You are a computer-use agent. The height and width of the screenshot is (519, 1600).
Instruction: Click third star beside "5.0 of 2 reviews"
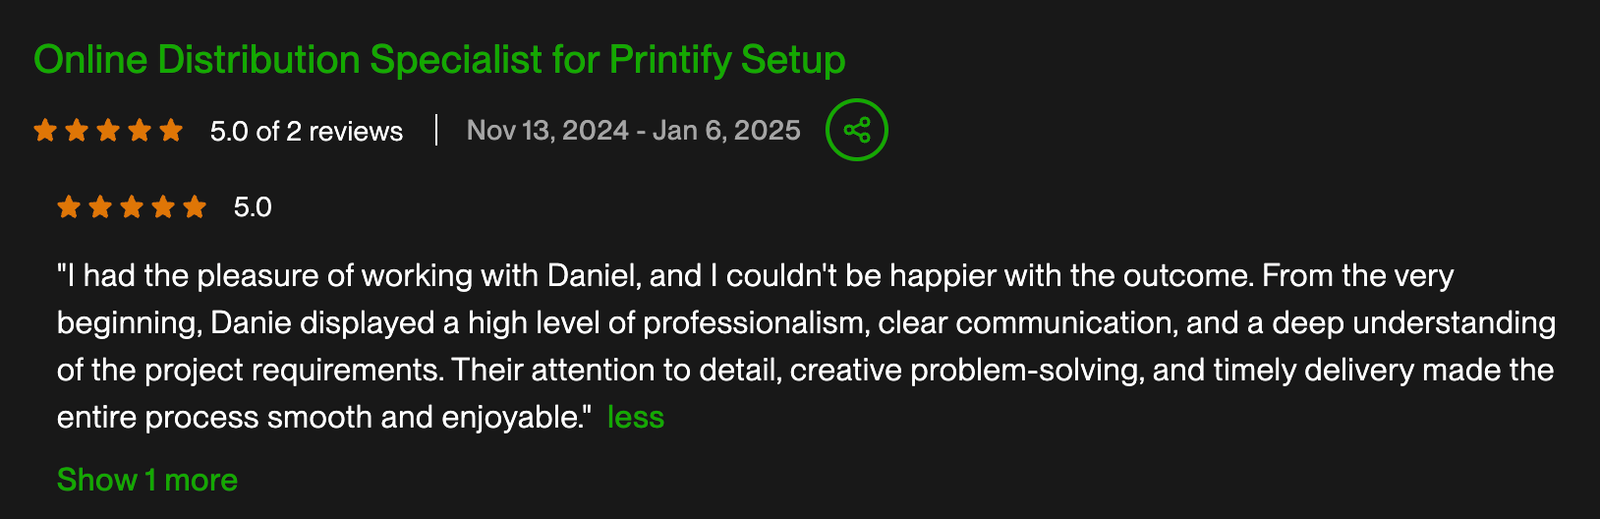point(108,130)
